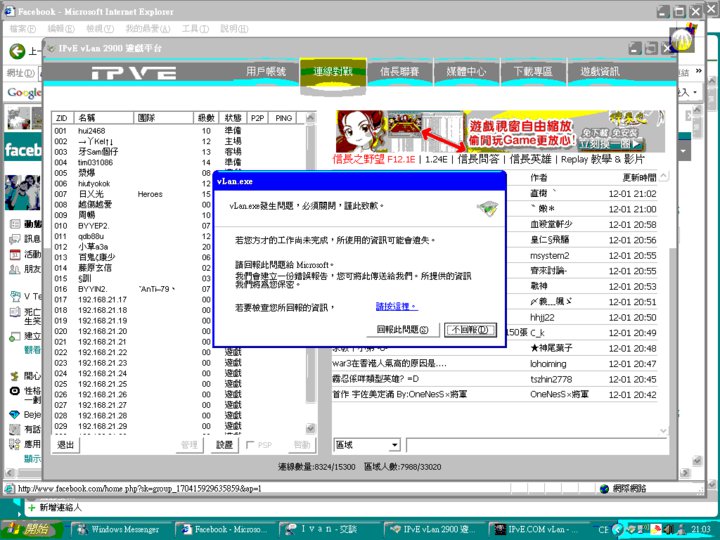Image resolution: width=720 pixels, height=540 pixels.
Task: Sort the player list by the P2P column
Action: click(x=258, y=118)
